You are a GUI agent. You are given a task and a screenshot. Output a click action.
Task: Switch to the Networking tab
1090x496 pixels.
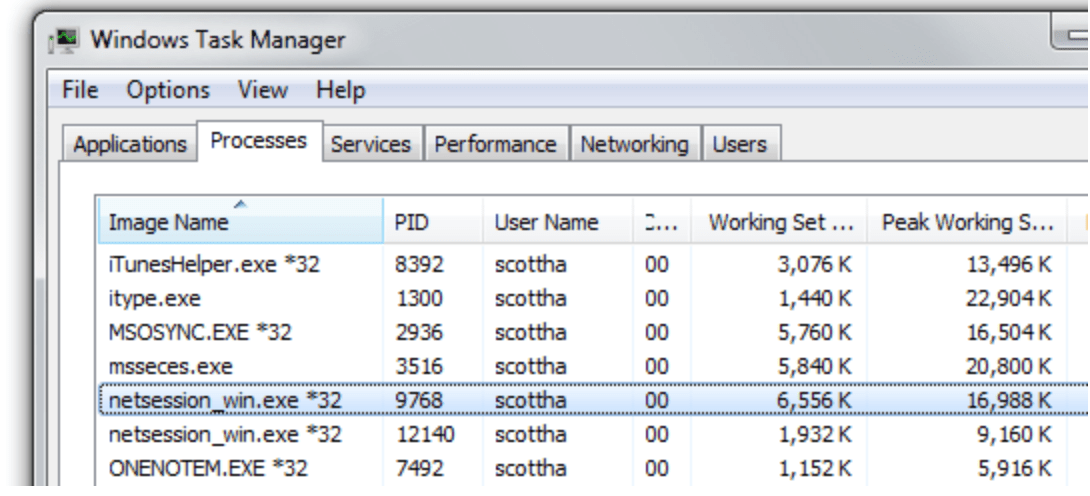coord(634,144)
